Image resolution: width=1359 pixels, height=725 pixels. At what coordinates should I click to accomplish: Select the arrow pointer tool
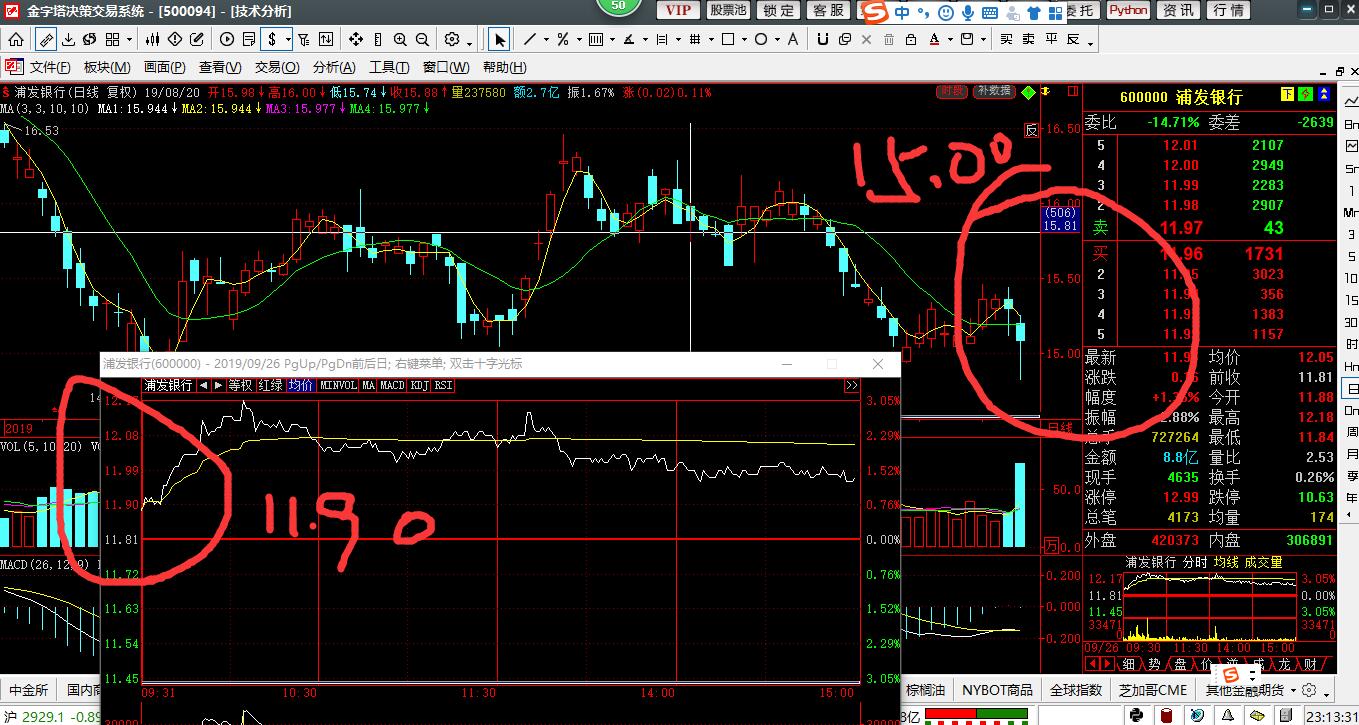(499, 39)
